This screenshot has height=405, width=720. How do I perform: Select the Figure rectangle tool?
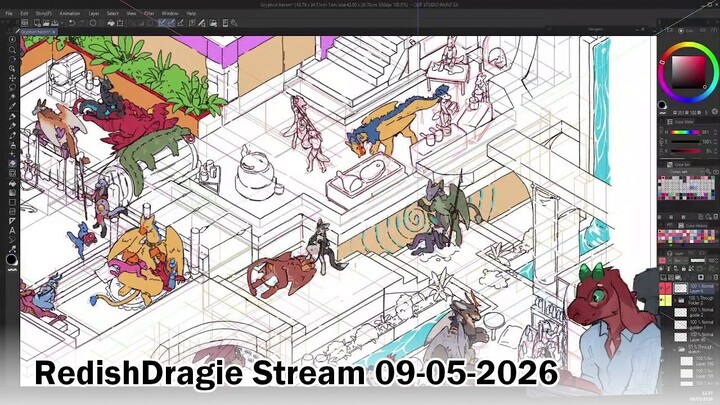(12, 202)
